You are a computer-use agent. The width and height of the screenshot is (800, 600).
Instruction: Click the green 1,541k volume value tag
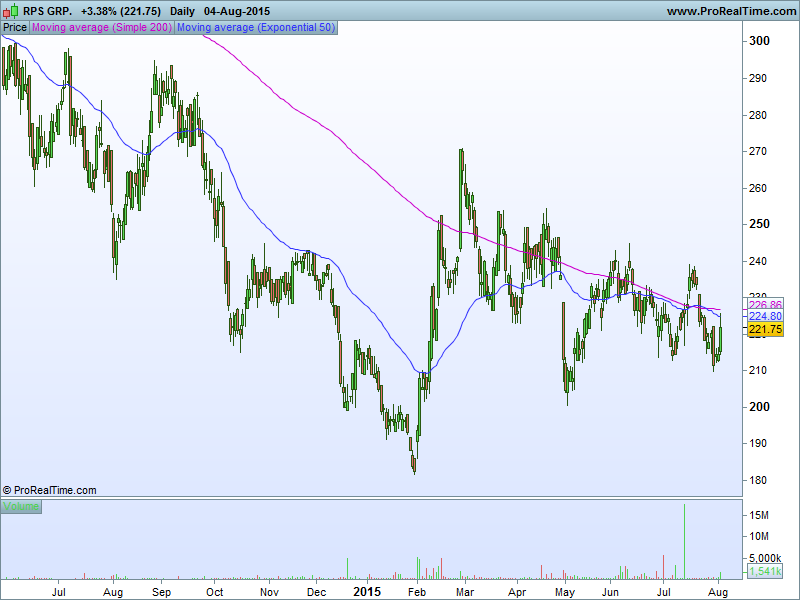pyautogui.click(x=764, y=571)
